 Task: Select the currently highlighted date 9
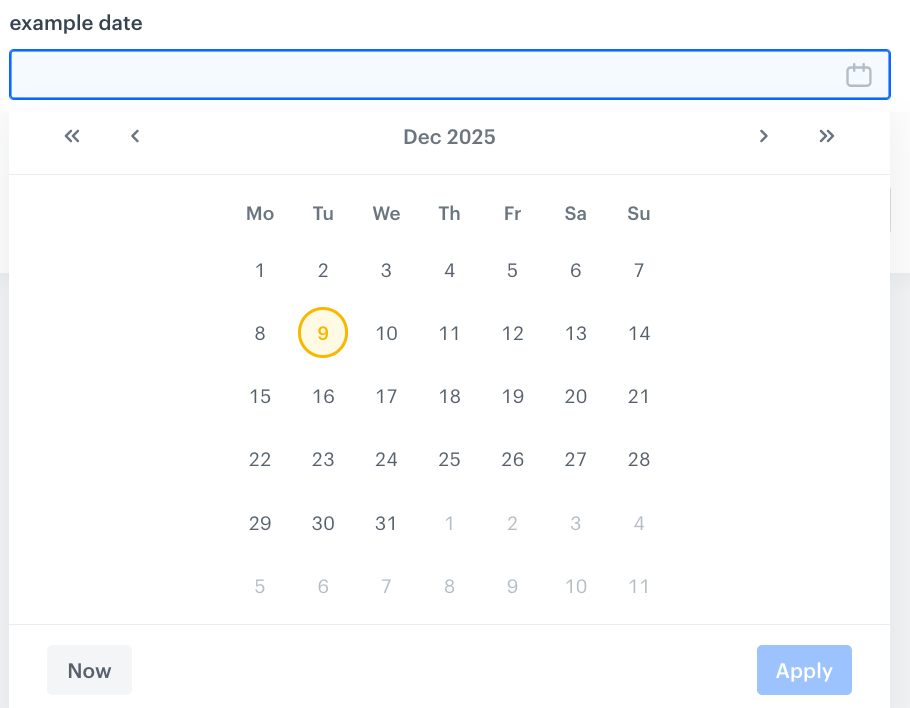(323, 332)
